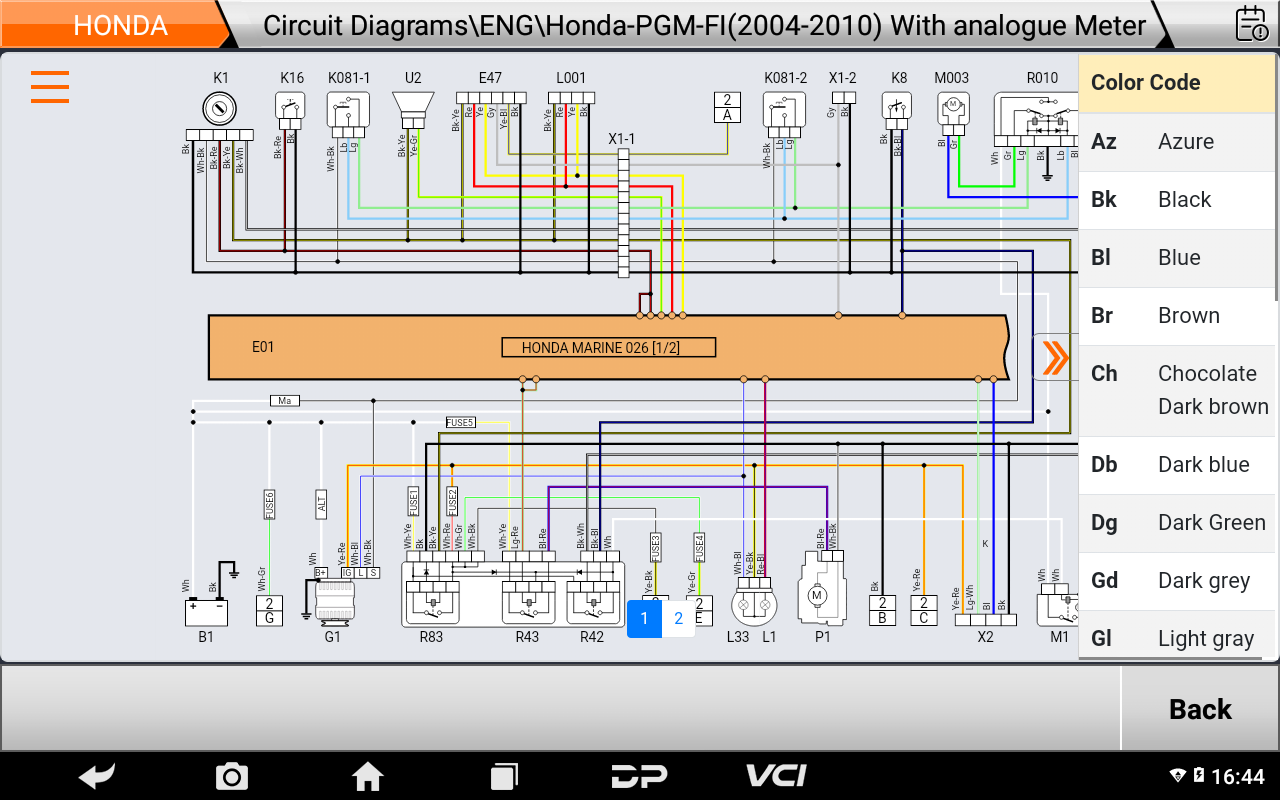Select the Azure color code row
Screen dimensions: 1280x800
(1178, 141)
